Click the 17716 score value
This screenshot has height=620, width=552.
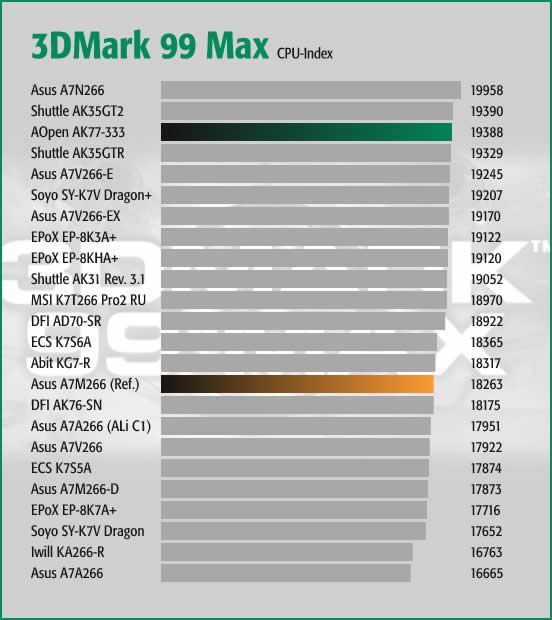pos(486,510)
